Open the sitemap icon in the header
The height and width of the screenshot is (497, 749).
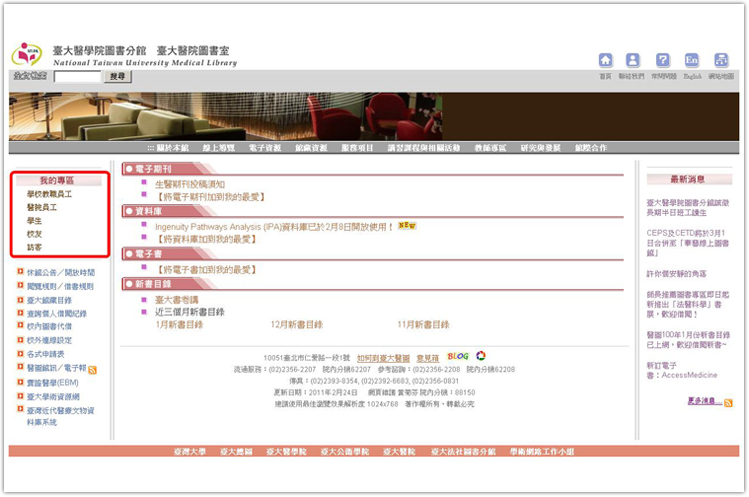pos(721,60)
